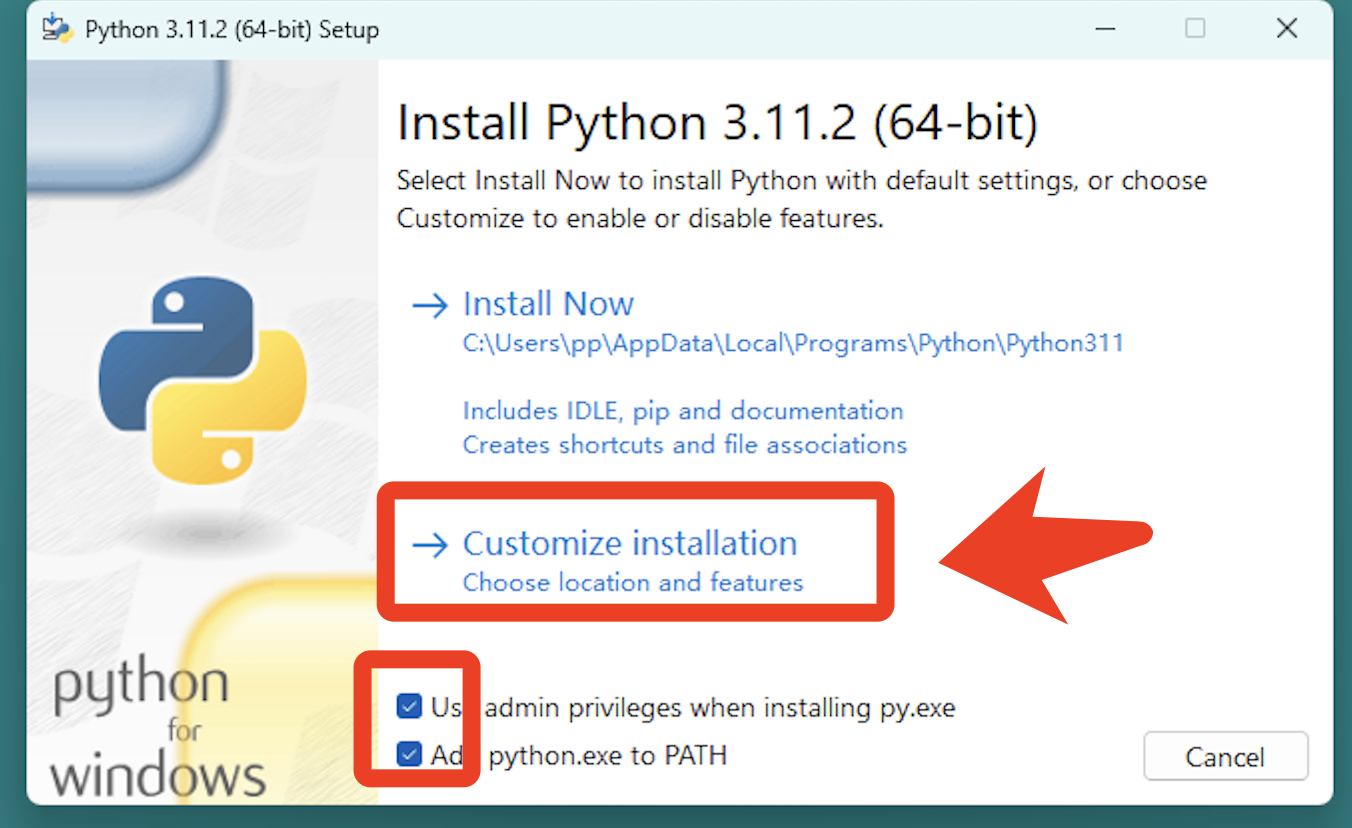This screenshot has height=828, width=1352.
Task: Close the Python Setup window
Action: (1287, 29)
